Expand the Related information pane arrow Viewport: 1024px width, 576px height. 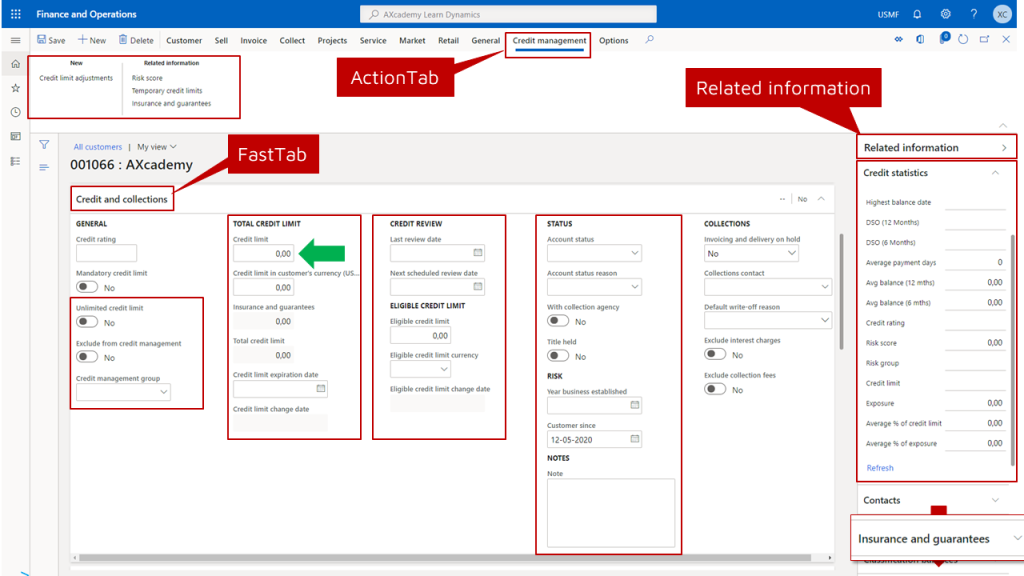(x=1004, y=148)
